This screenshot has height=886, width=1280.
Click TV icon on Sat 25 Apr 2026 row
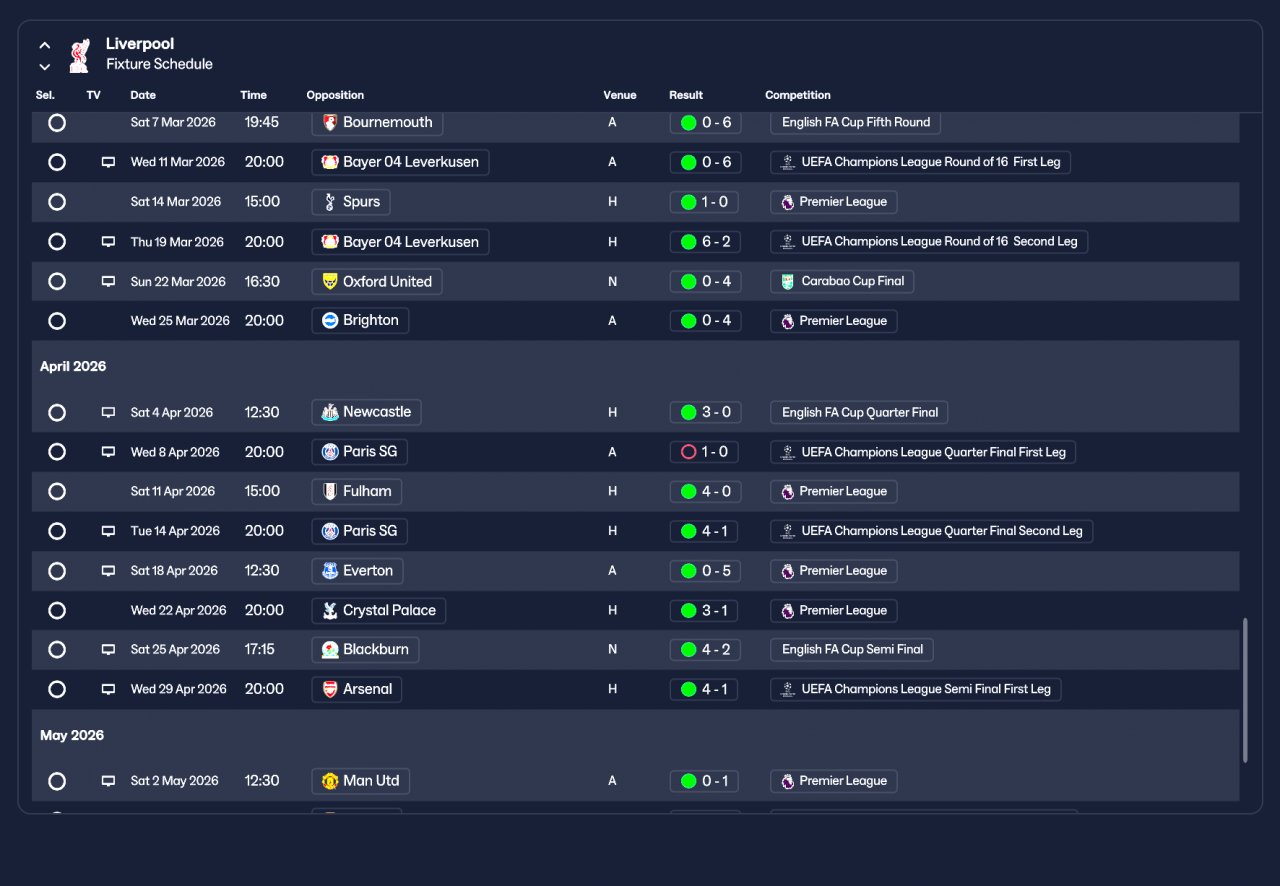coord(108,650)
